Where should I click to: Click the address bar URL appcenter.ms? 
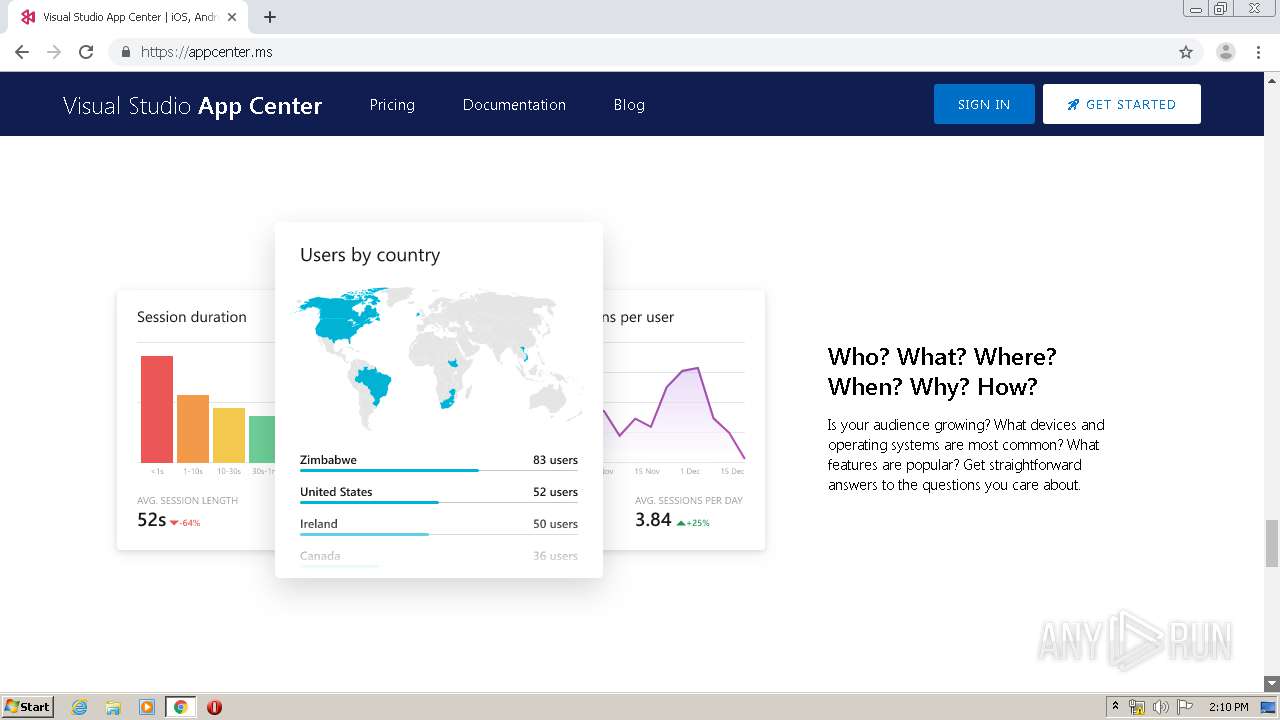click(x=207, y=52)
